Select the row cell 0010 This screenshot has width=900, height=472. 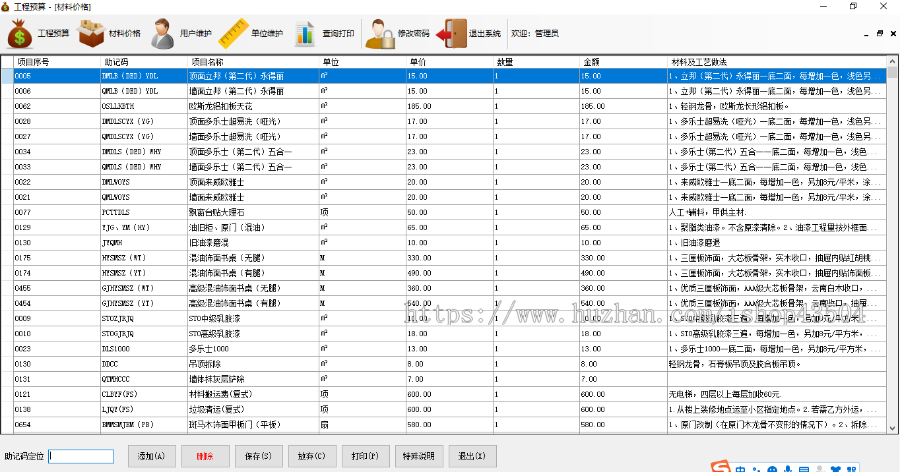[57, 334]
